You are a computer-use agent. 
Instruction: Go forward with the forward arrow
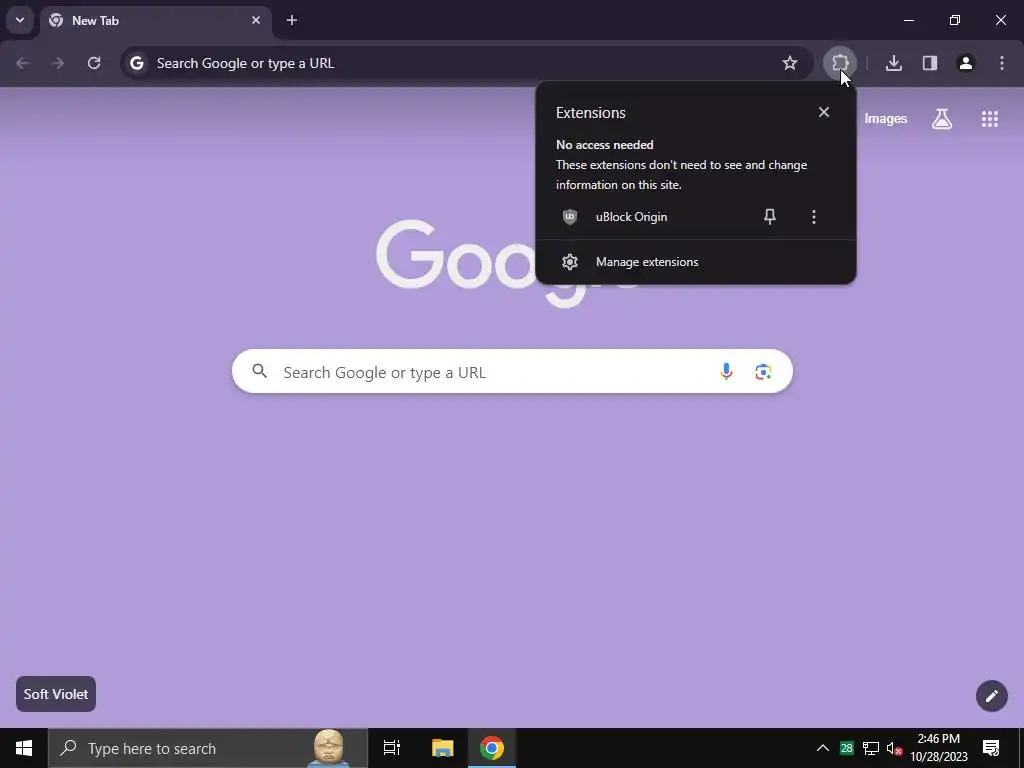[58, 63]
